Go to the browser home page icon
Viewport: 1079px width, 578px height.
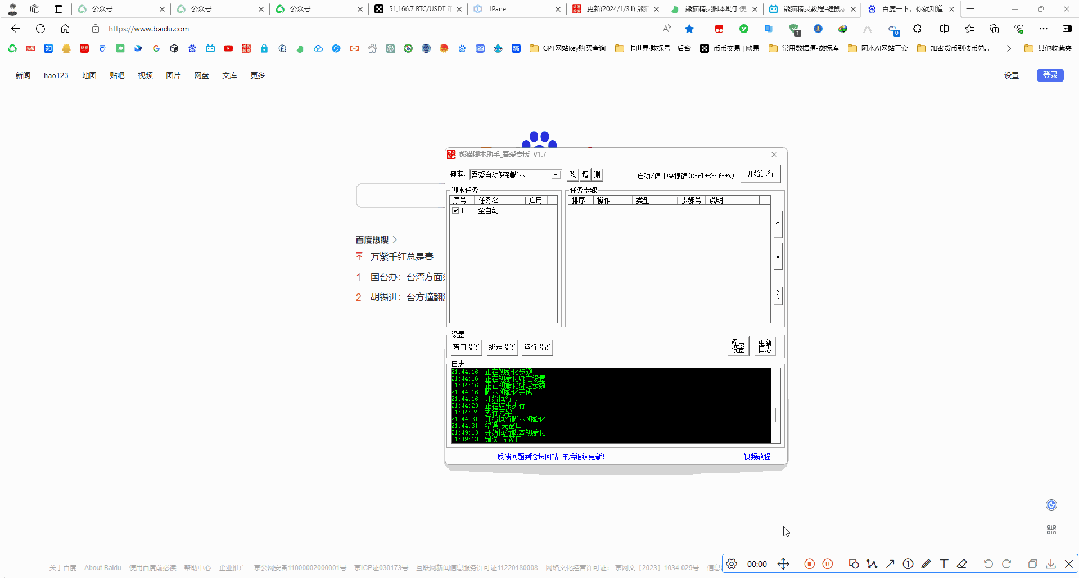pyautogui.click(x=65, y=29)
